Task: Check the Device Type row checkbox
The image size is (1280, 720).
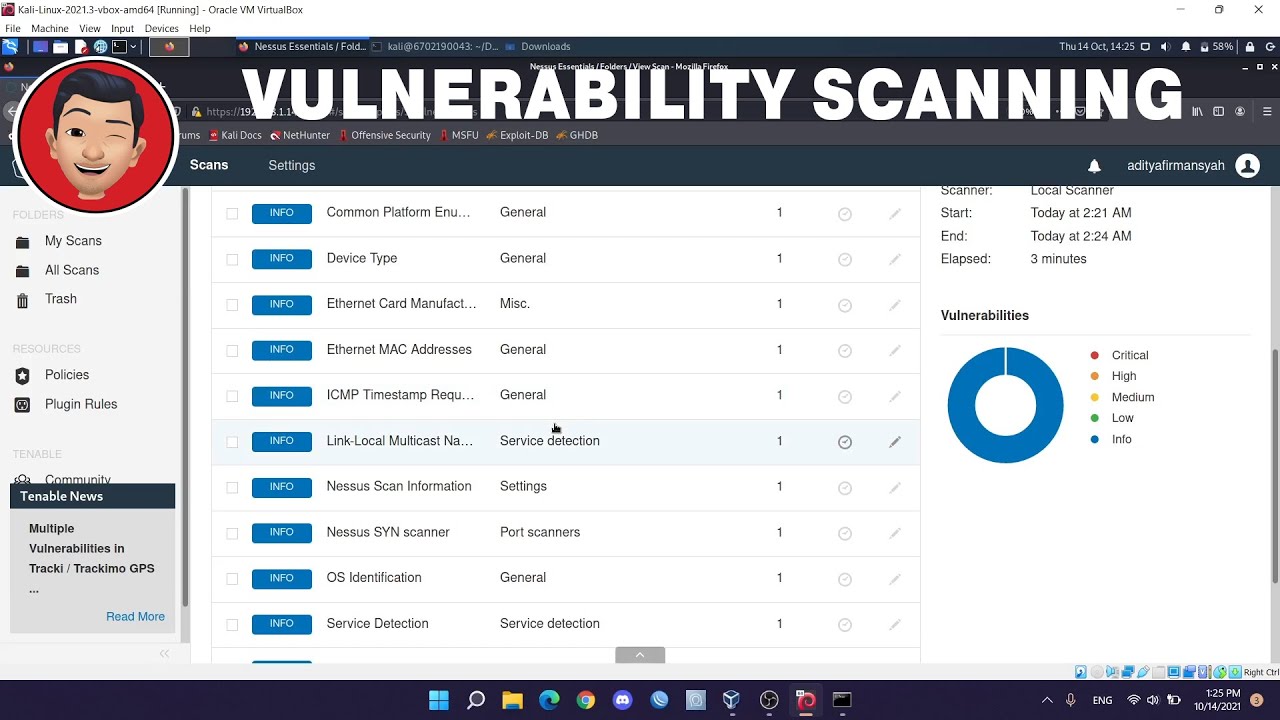Action: (x=232, y=259)
